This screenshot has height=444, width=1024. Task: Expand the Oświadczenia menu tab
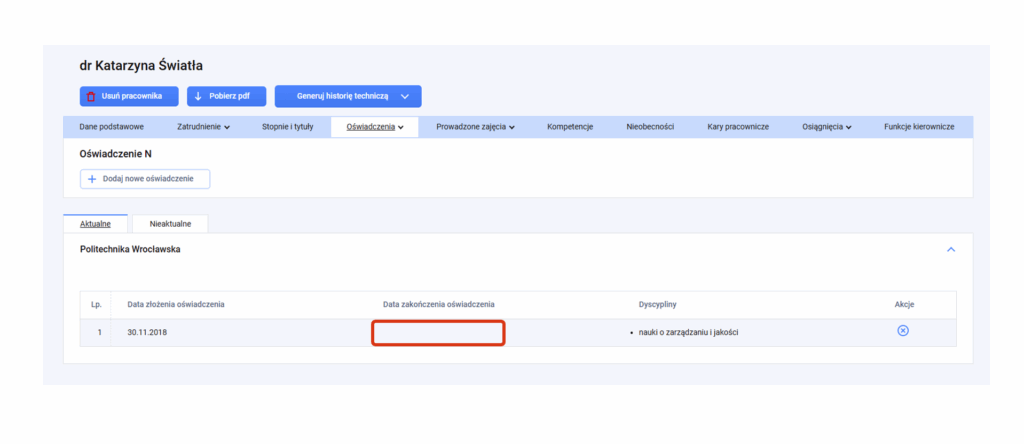click(374, 127)
